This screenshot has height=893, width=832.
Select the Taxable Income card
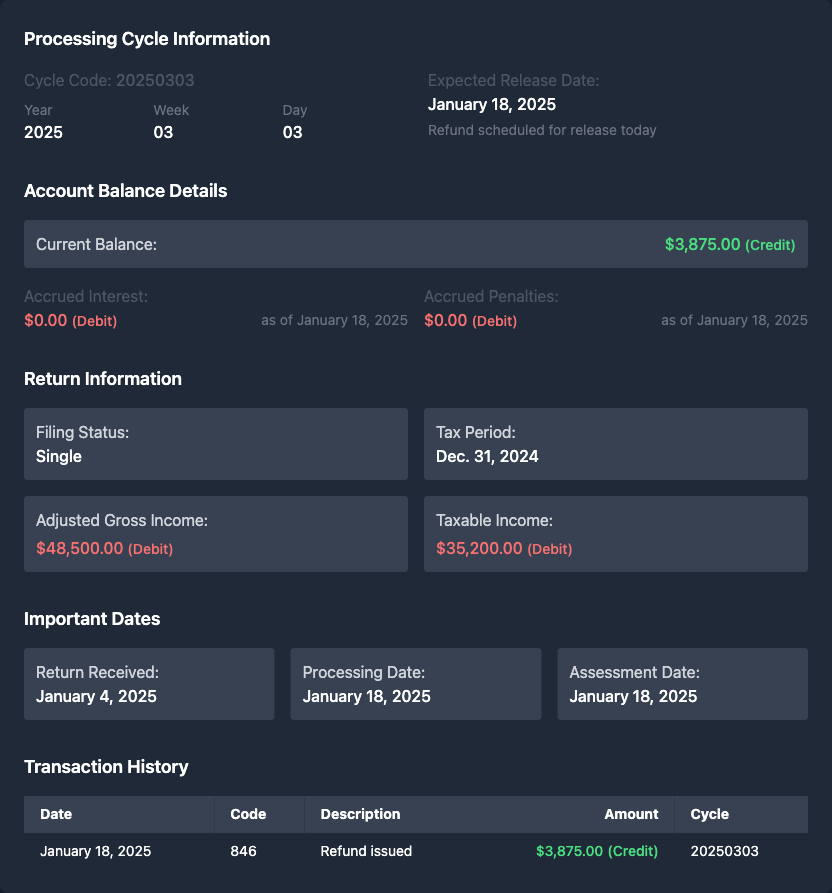click(x=615, y=534)
